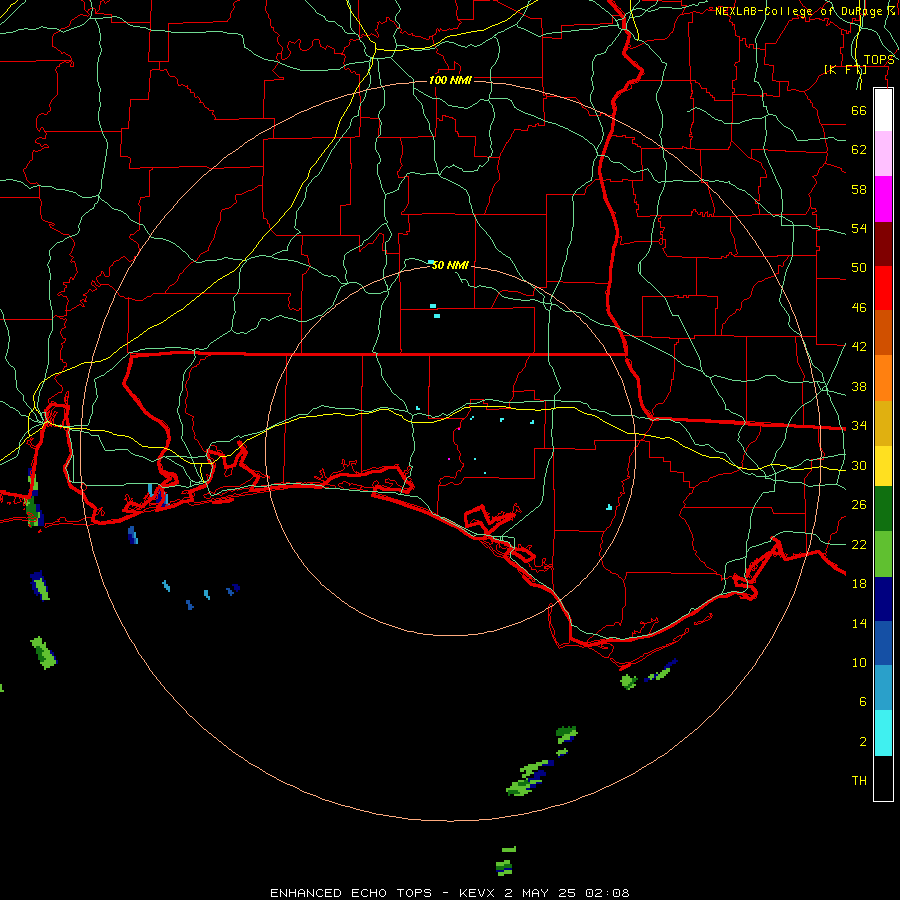The height and width of the screenshot is (900, 900).
Task: Click the 22 scale label
Action: tap(859, 544)
